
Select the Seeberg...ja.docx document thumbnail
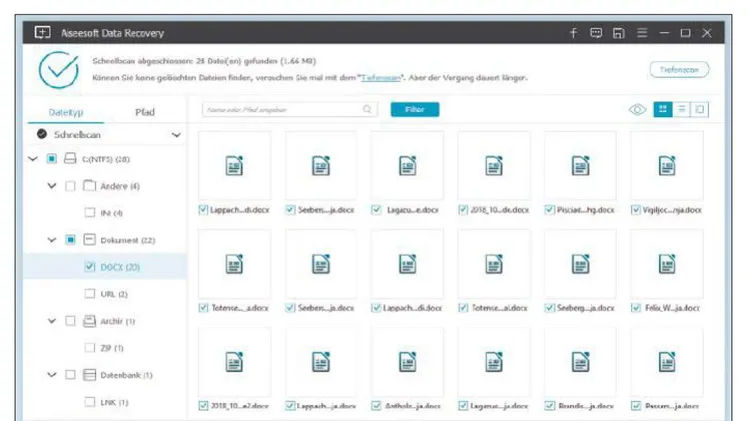[580, 264]
